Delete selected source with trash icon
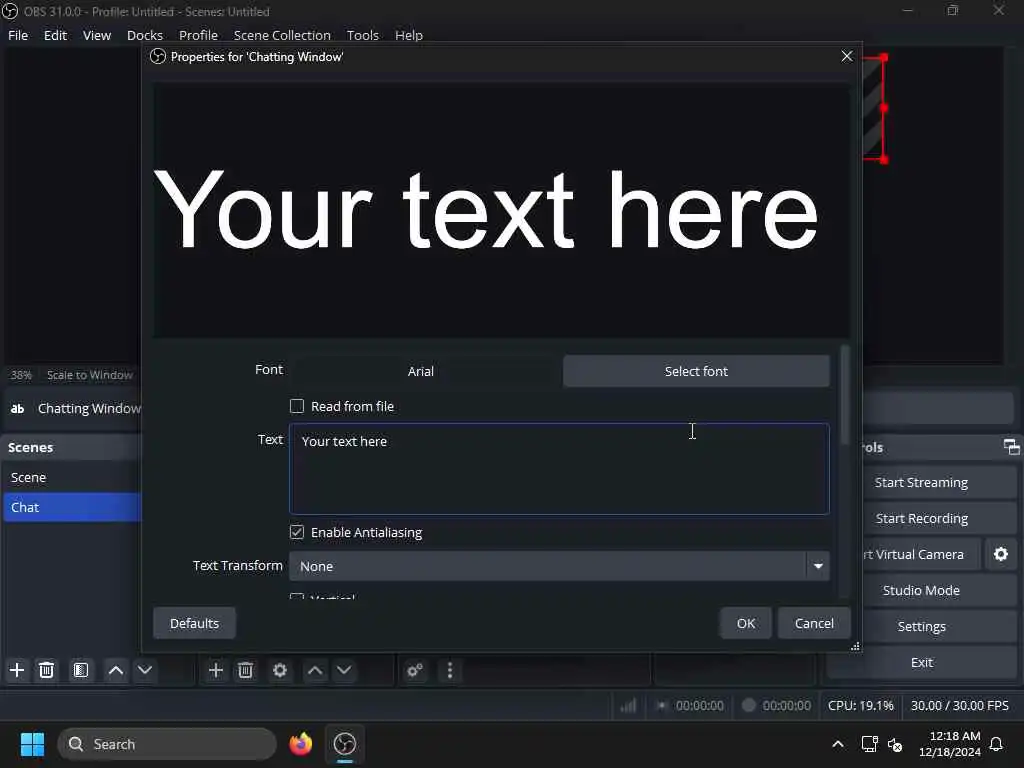The image size is (1024, 768). (246, 670)
